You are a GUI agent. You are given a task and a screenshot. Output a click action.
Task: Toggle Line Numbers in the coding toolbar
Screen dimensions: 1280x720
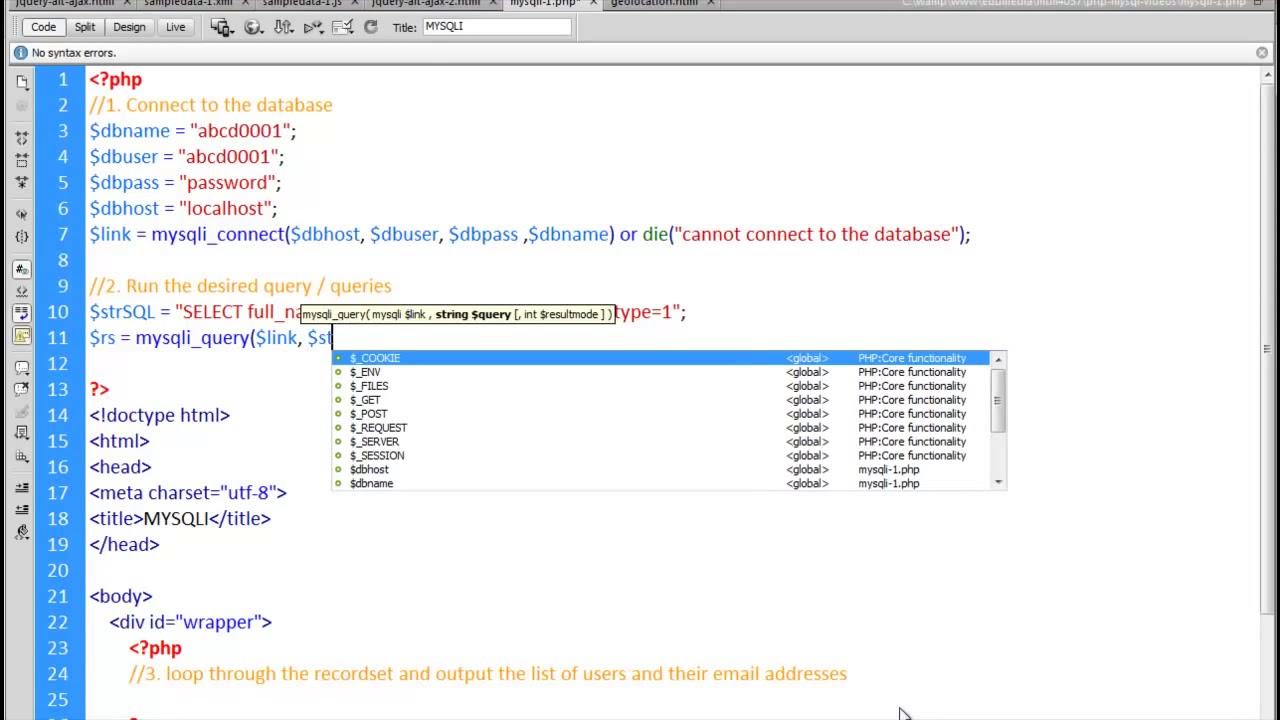22,269
